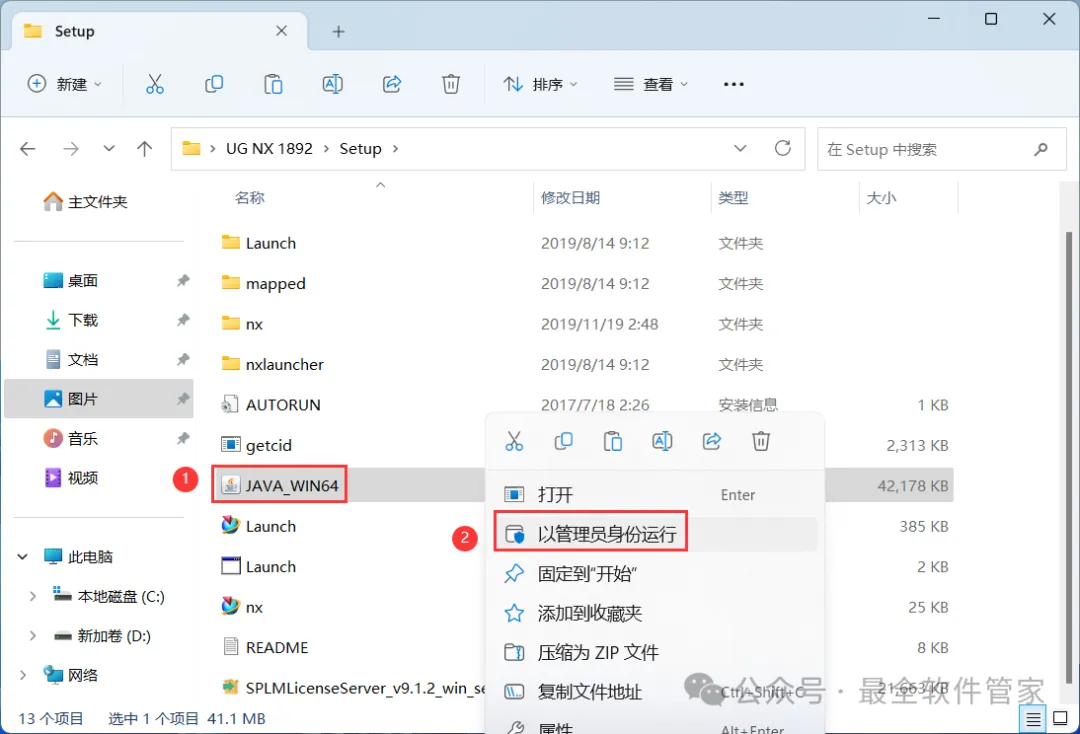Open 主文件夹 in sidebar
Viewport: 1080px width, 734px height.
(x=85, y=202)
